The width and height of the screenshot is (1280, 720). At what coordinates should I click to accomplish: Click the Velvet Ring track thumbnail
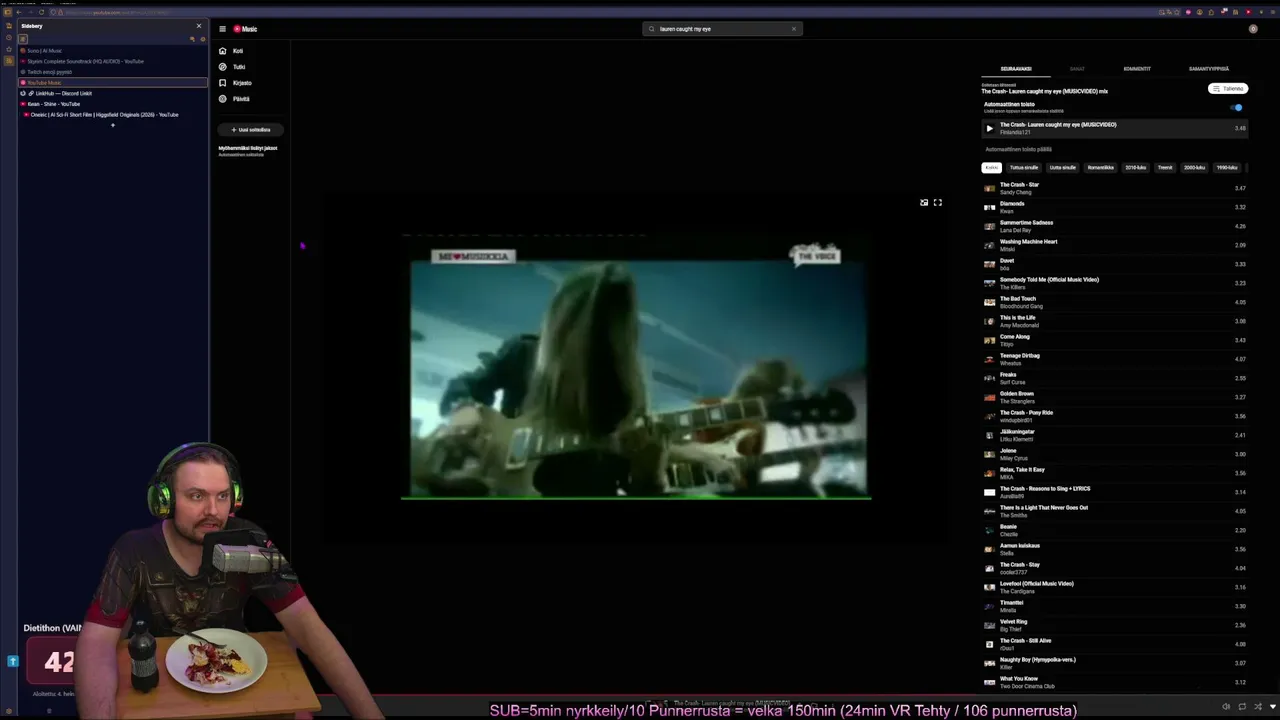coord(989,625)
